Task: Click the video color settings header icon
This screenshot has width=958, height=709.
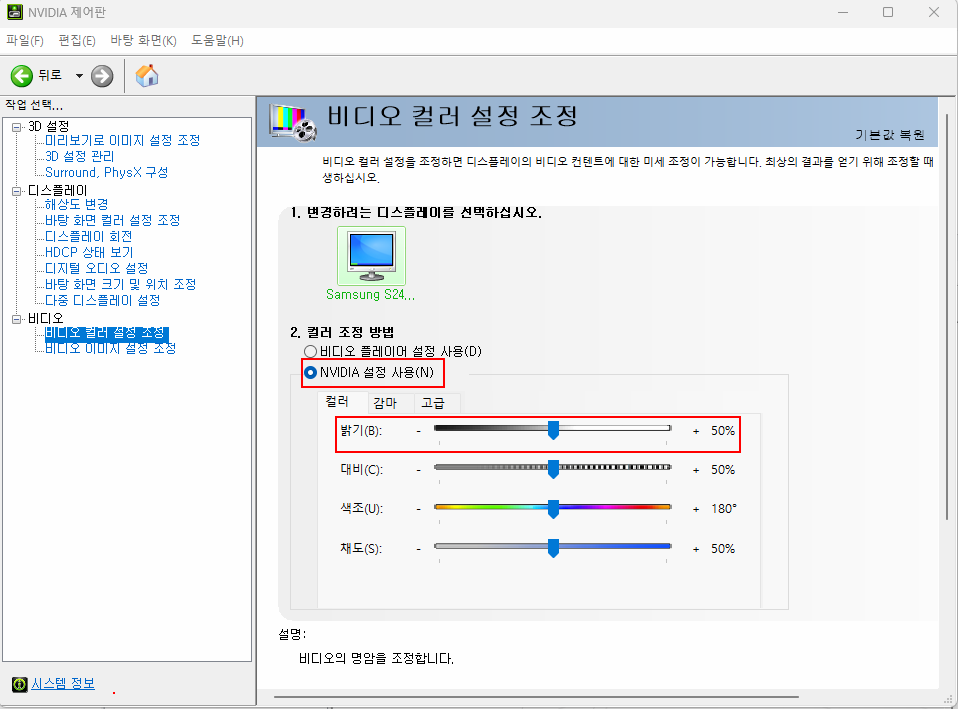Action: click(294, 122)
